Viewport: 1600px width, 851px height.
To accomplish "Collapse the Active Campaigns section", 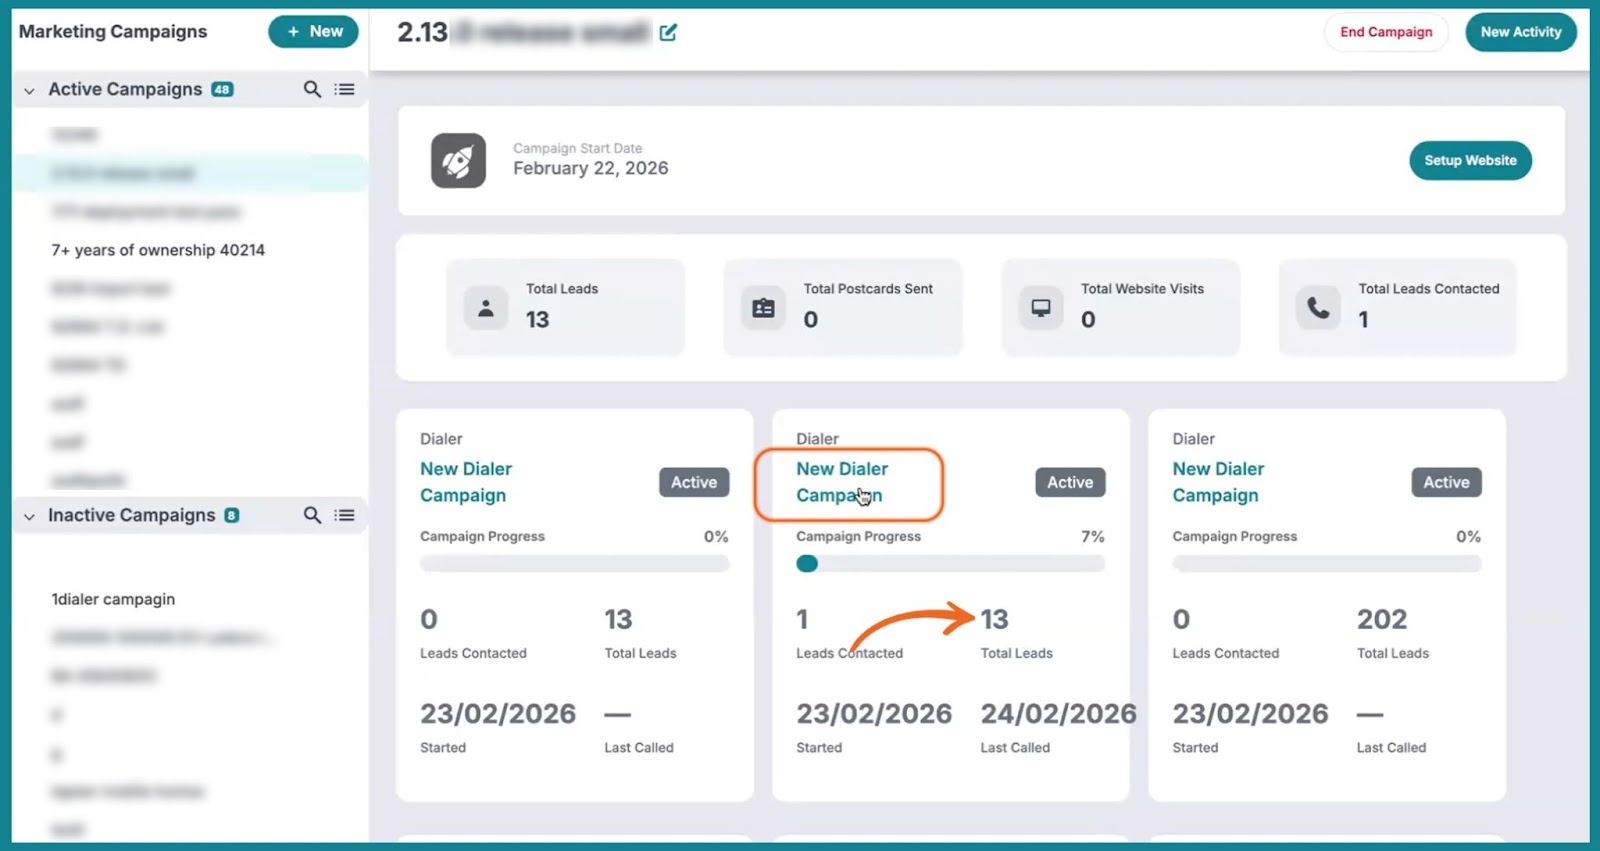I will point(29,91).
